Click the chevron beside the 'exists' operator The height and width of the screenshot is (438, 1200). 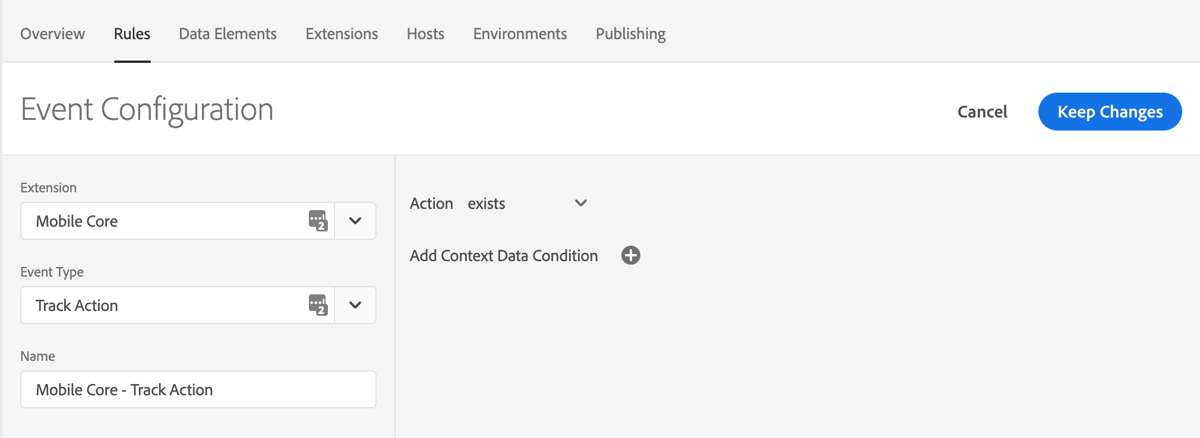pos(581,203)
